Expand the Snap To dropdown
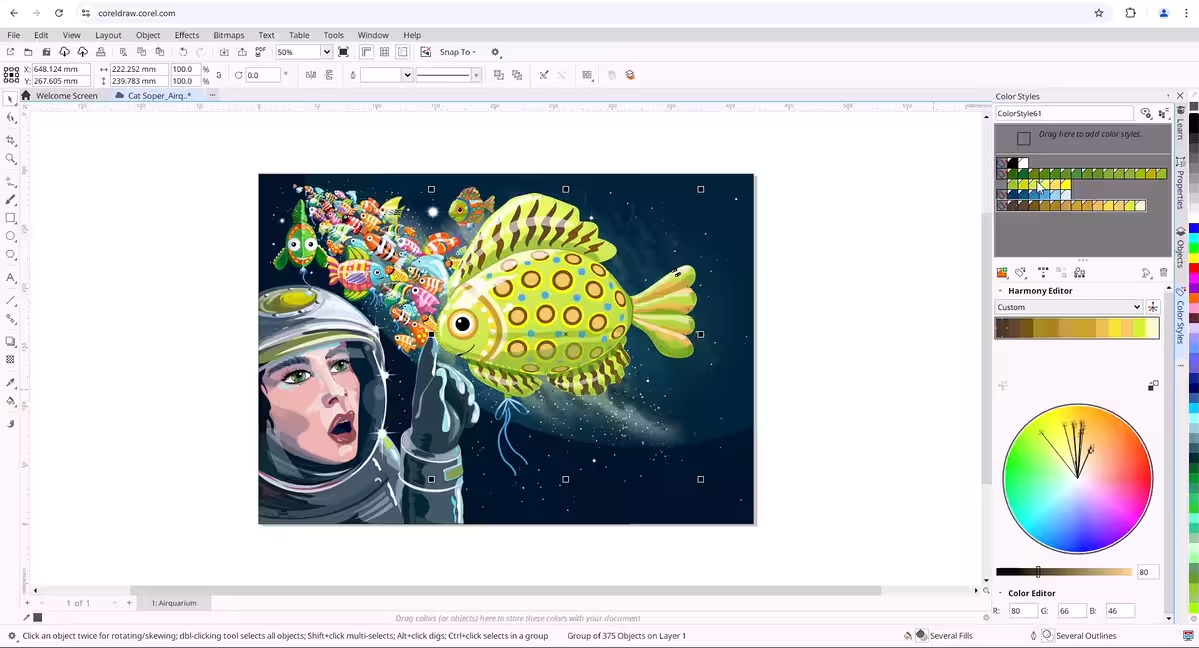Viewport: 1199px width, 648px height. 458,52
